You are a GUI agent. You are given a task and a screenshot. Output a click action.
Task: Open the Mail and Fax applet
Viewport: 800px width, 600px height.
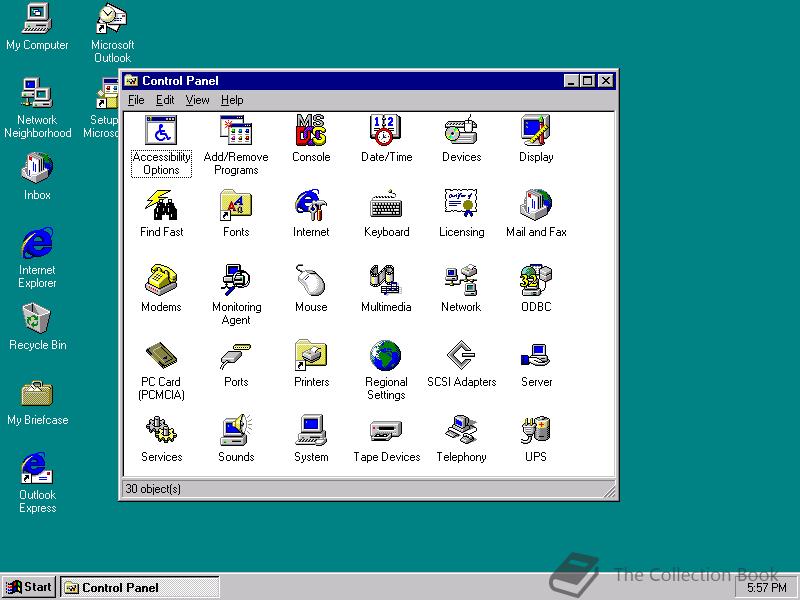536,214
